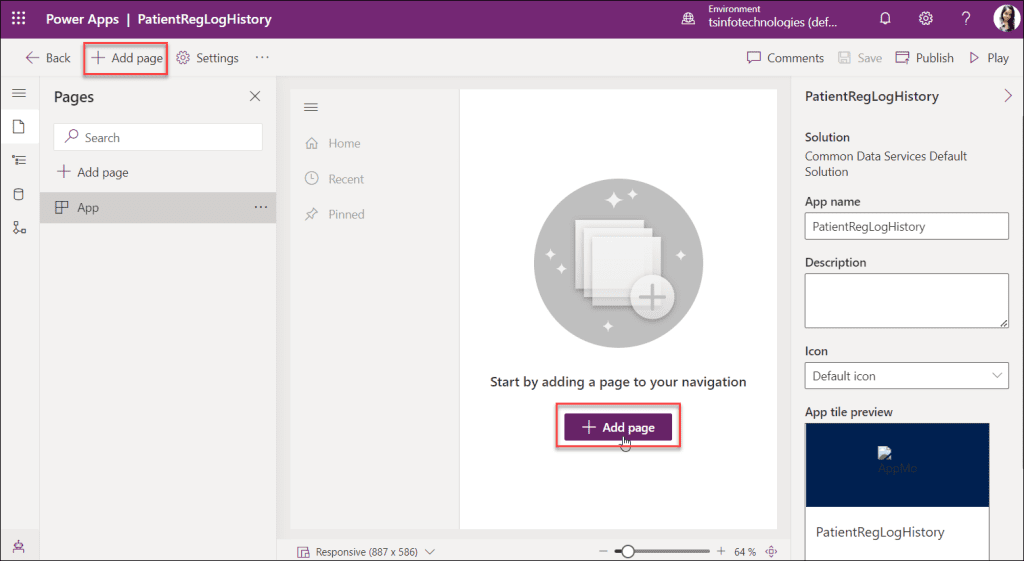Click the zoom slider handle
This screenshot has height=561, width=1024.
[628, 552]
